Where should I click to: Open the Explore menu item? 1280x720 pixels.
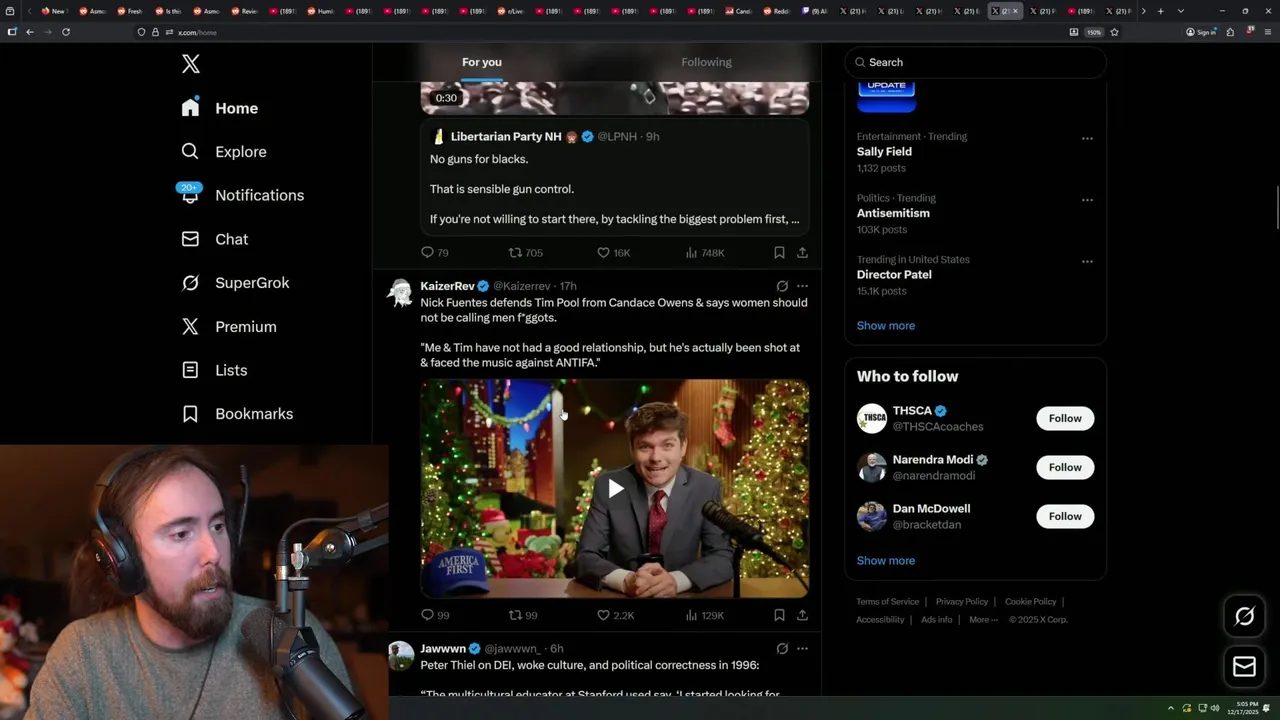click(x=224, y=151)
